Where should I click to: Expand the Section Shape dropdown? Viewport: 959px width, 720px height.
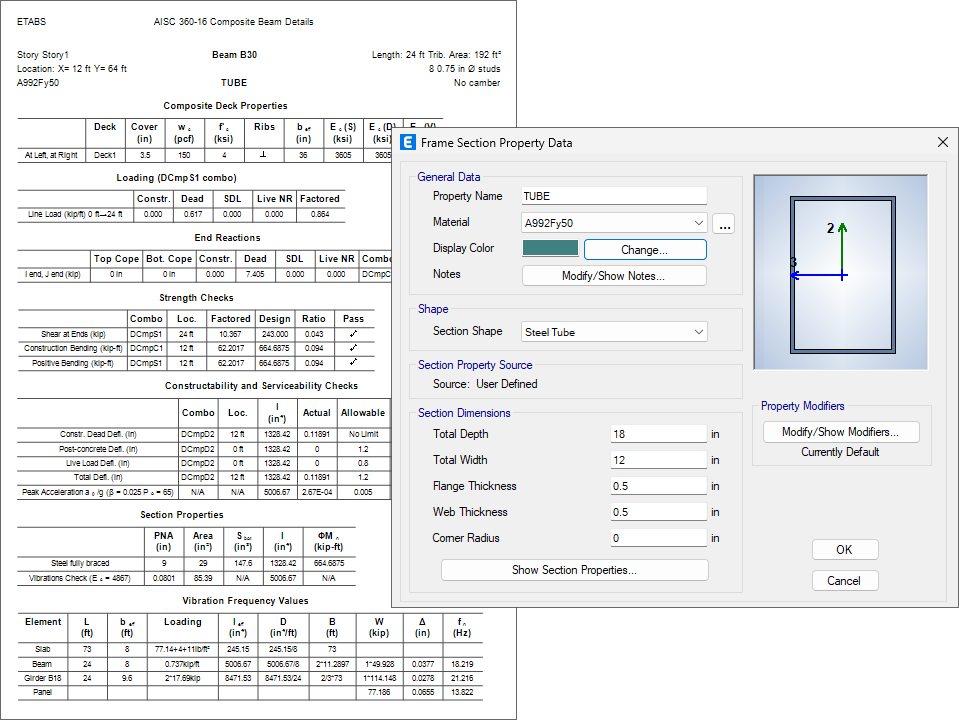614,331
